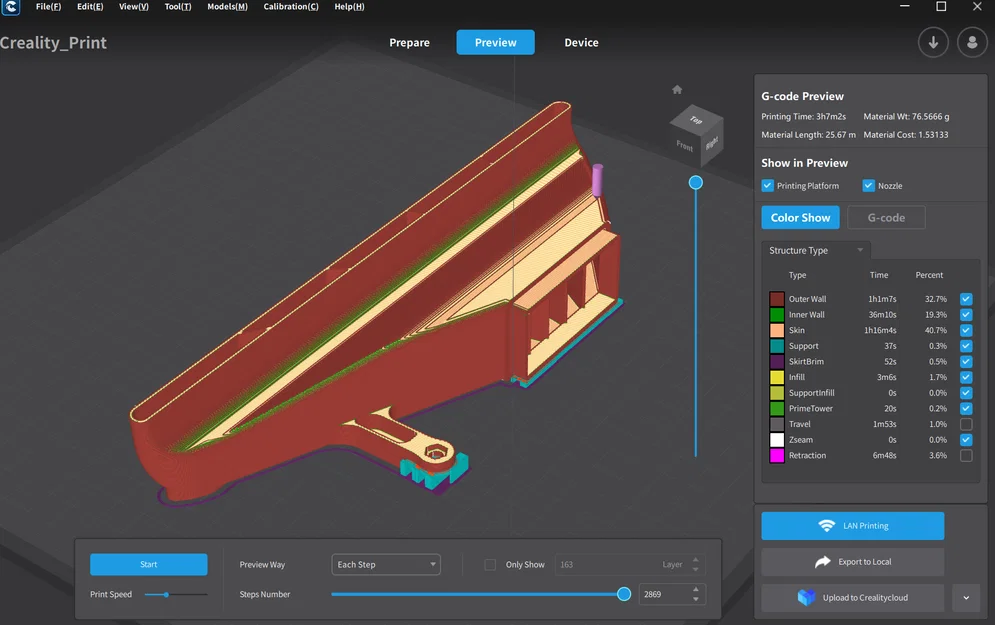Toggle Nozzle visibility checkbox
The height and width of the screenshot is (625, 995).
pyautogui.click(x=868, y=185)
